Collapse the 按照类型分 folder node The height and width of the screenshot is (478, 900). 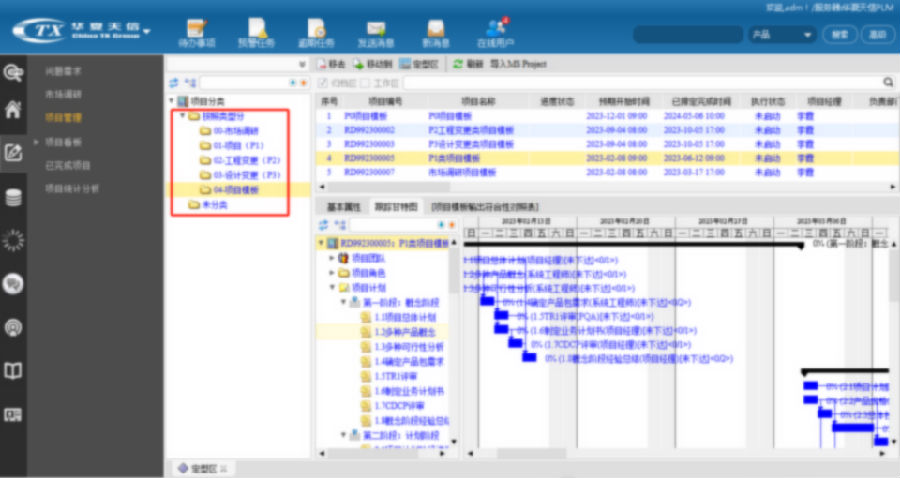(x=183, y=116)
